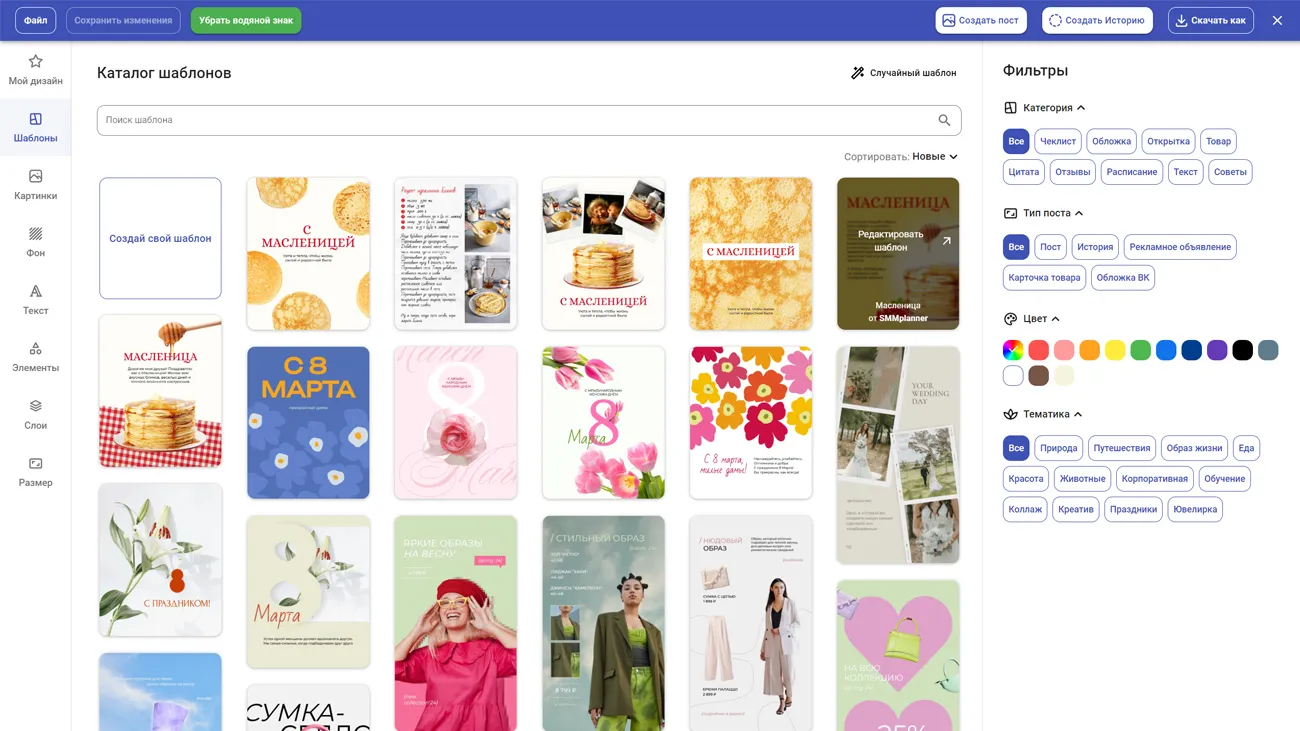The height and width of the screenshot is (731, 1300).
Task: Open the Мой дизайн star icon
Action: 35,62
